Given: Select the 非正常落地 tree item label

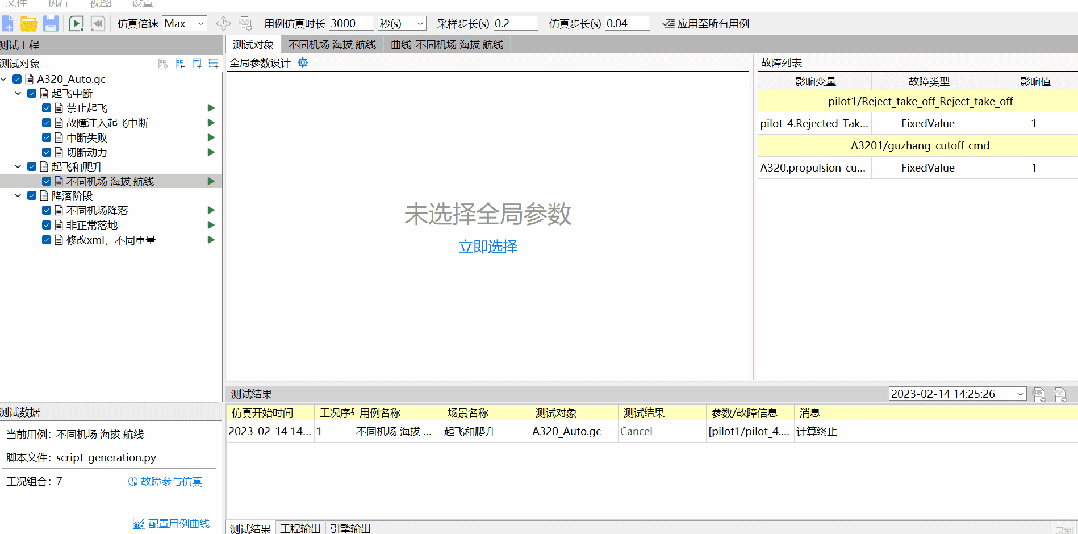Looking at the screenshot, I should click(91, 225).
